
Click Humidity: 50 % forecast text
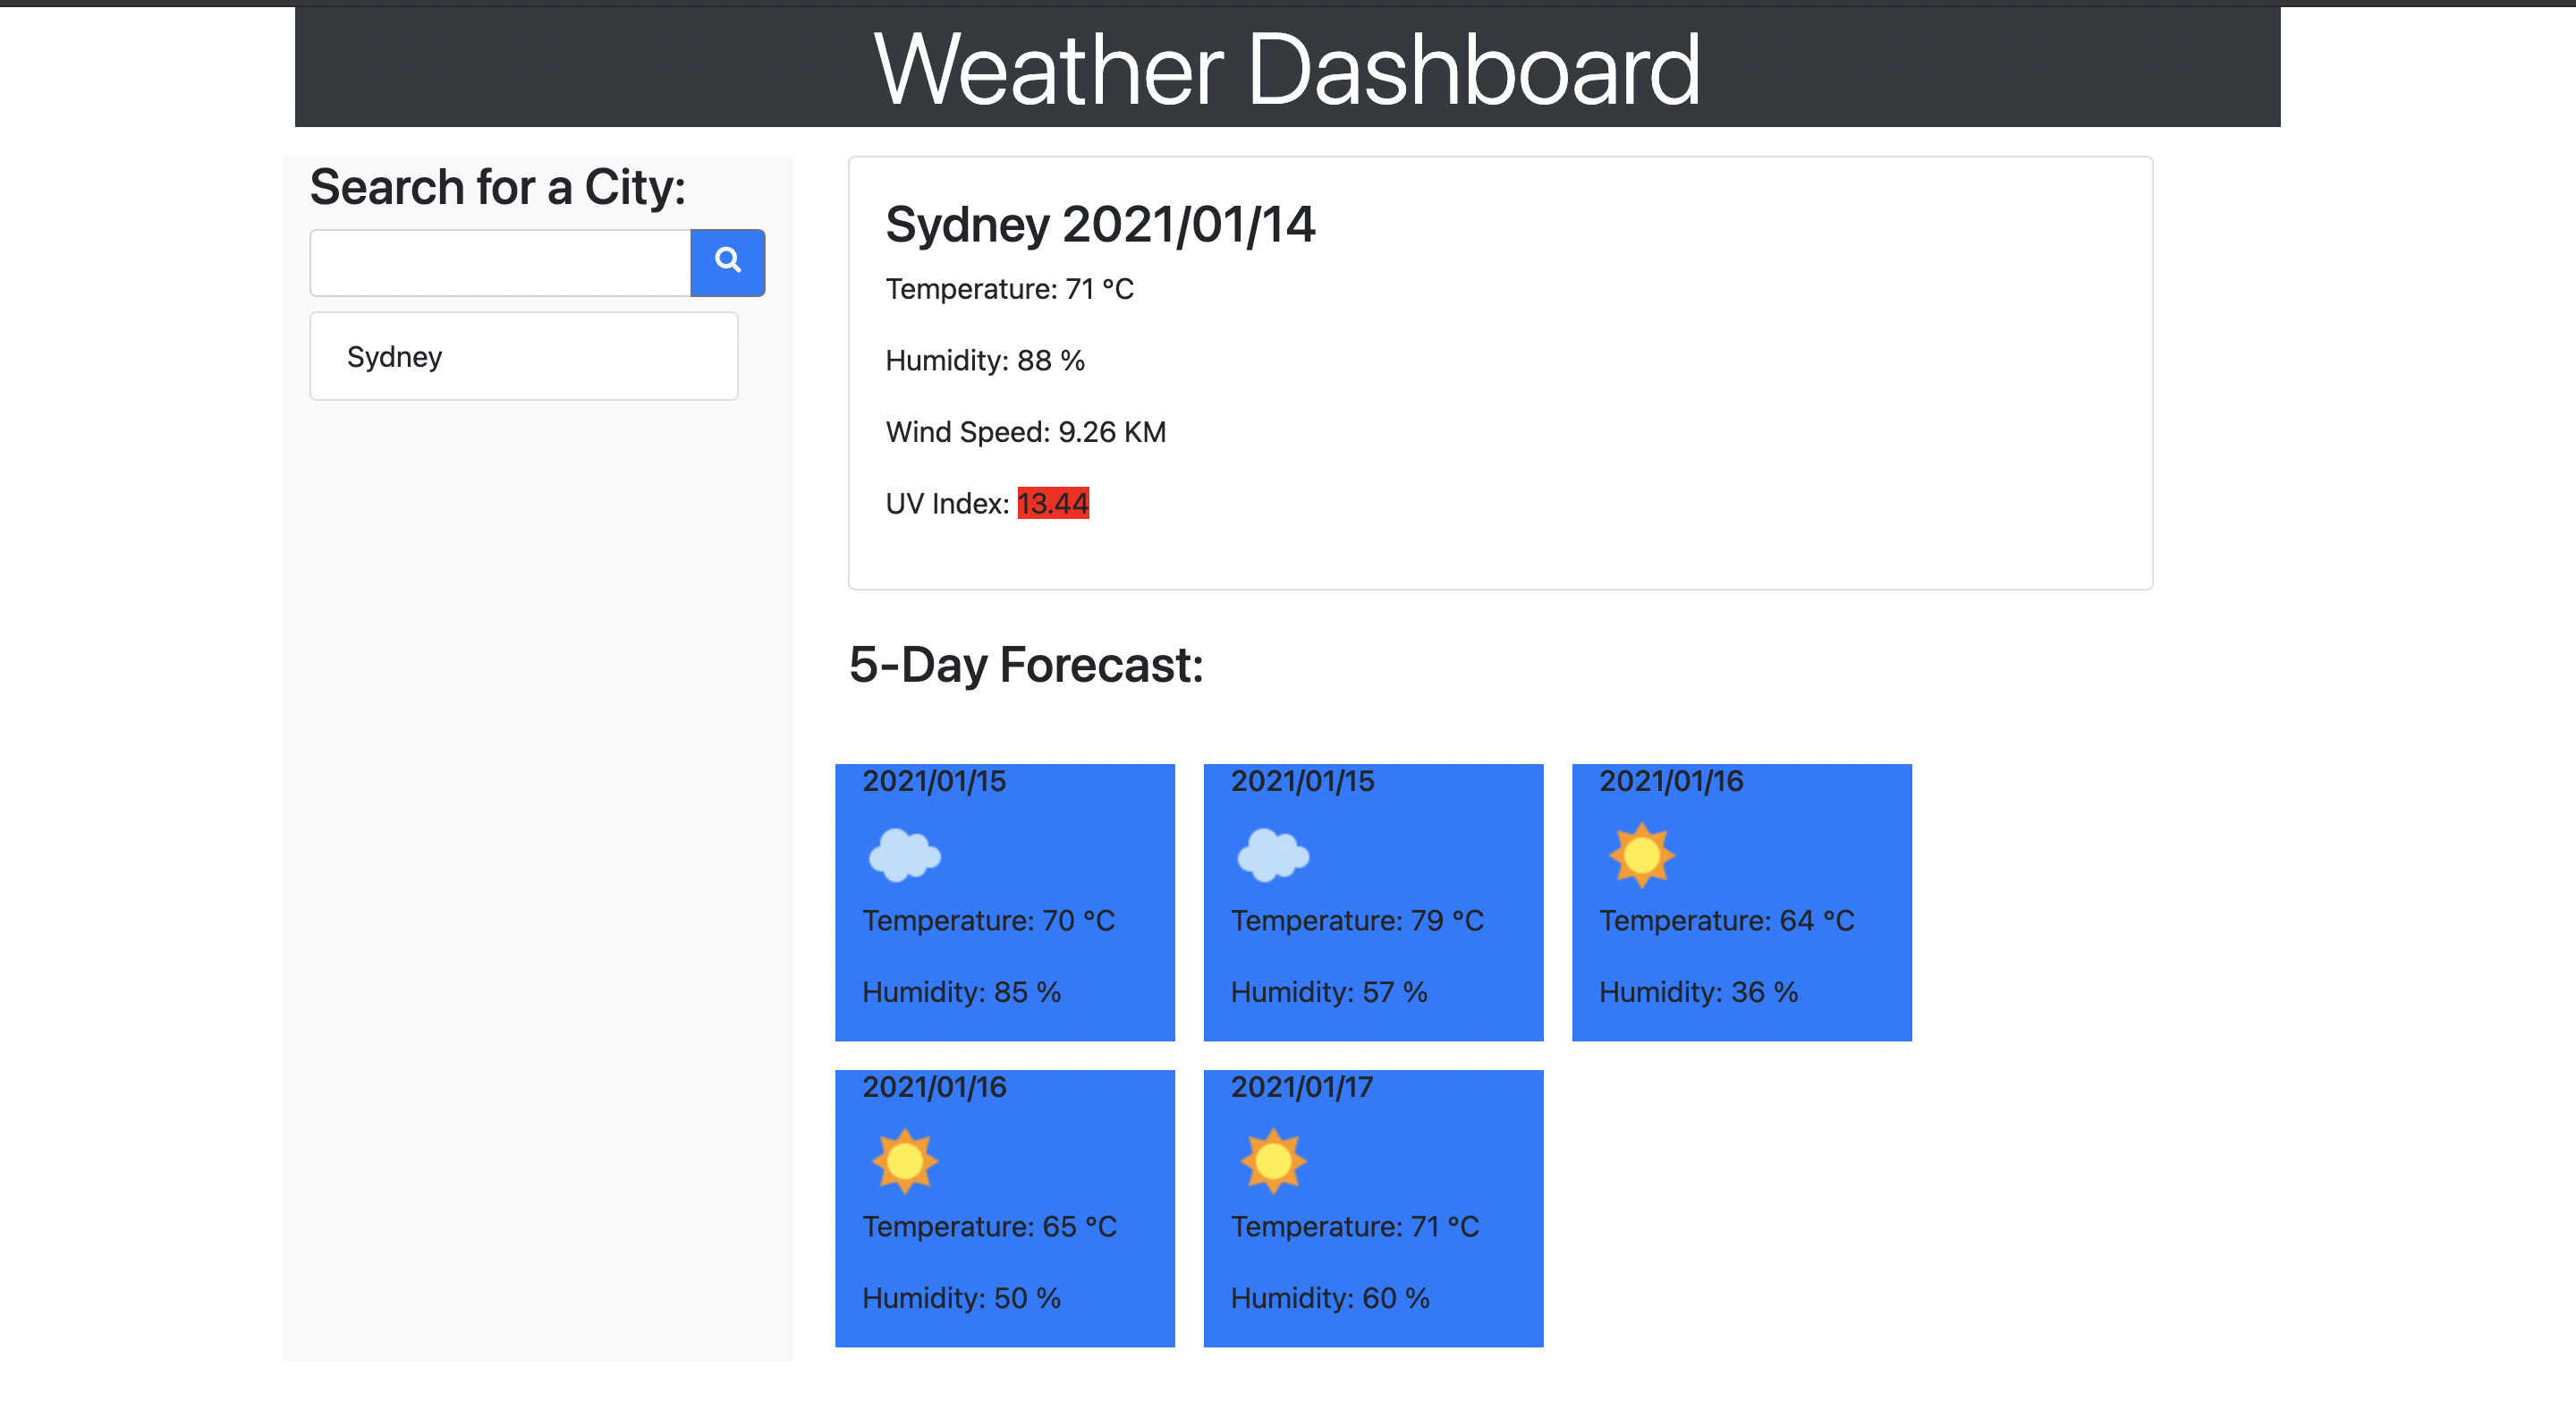click(961, 1298)
